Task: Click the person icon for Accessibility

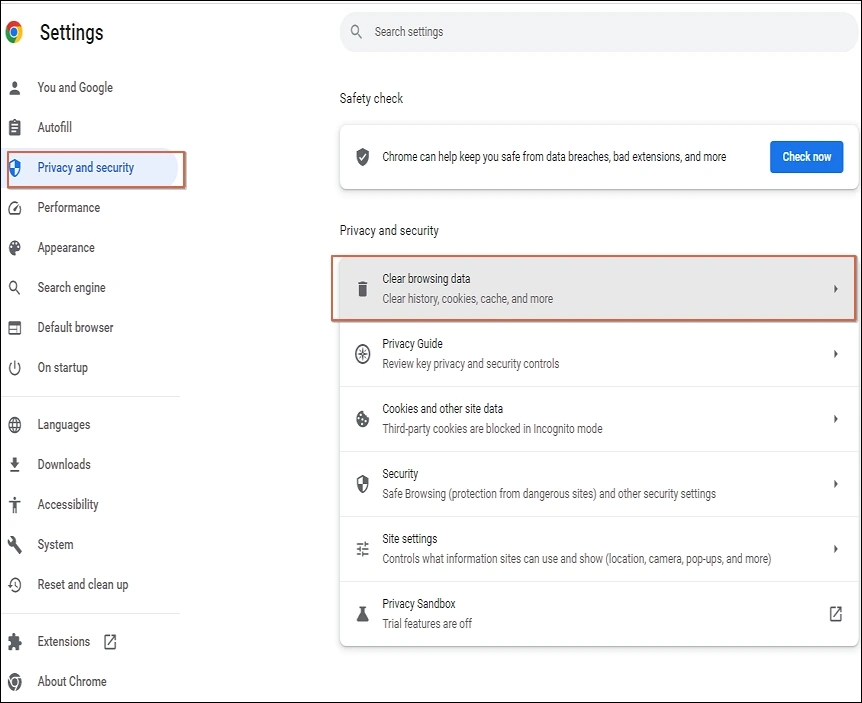Action: click(15, 505)
